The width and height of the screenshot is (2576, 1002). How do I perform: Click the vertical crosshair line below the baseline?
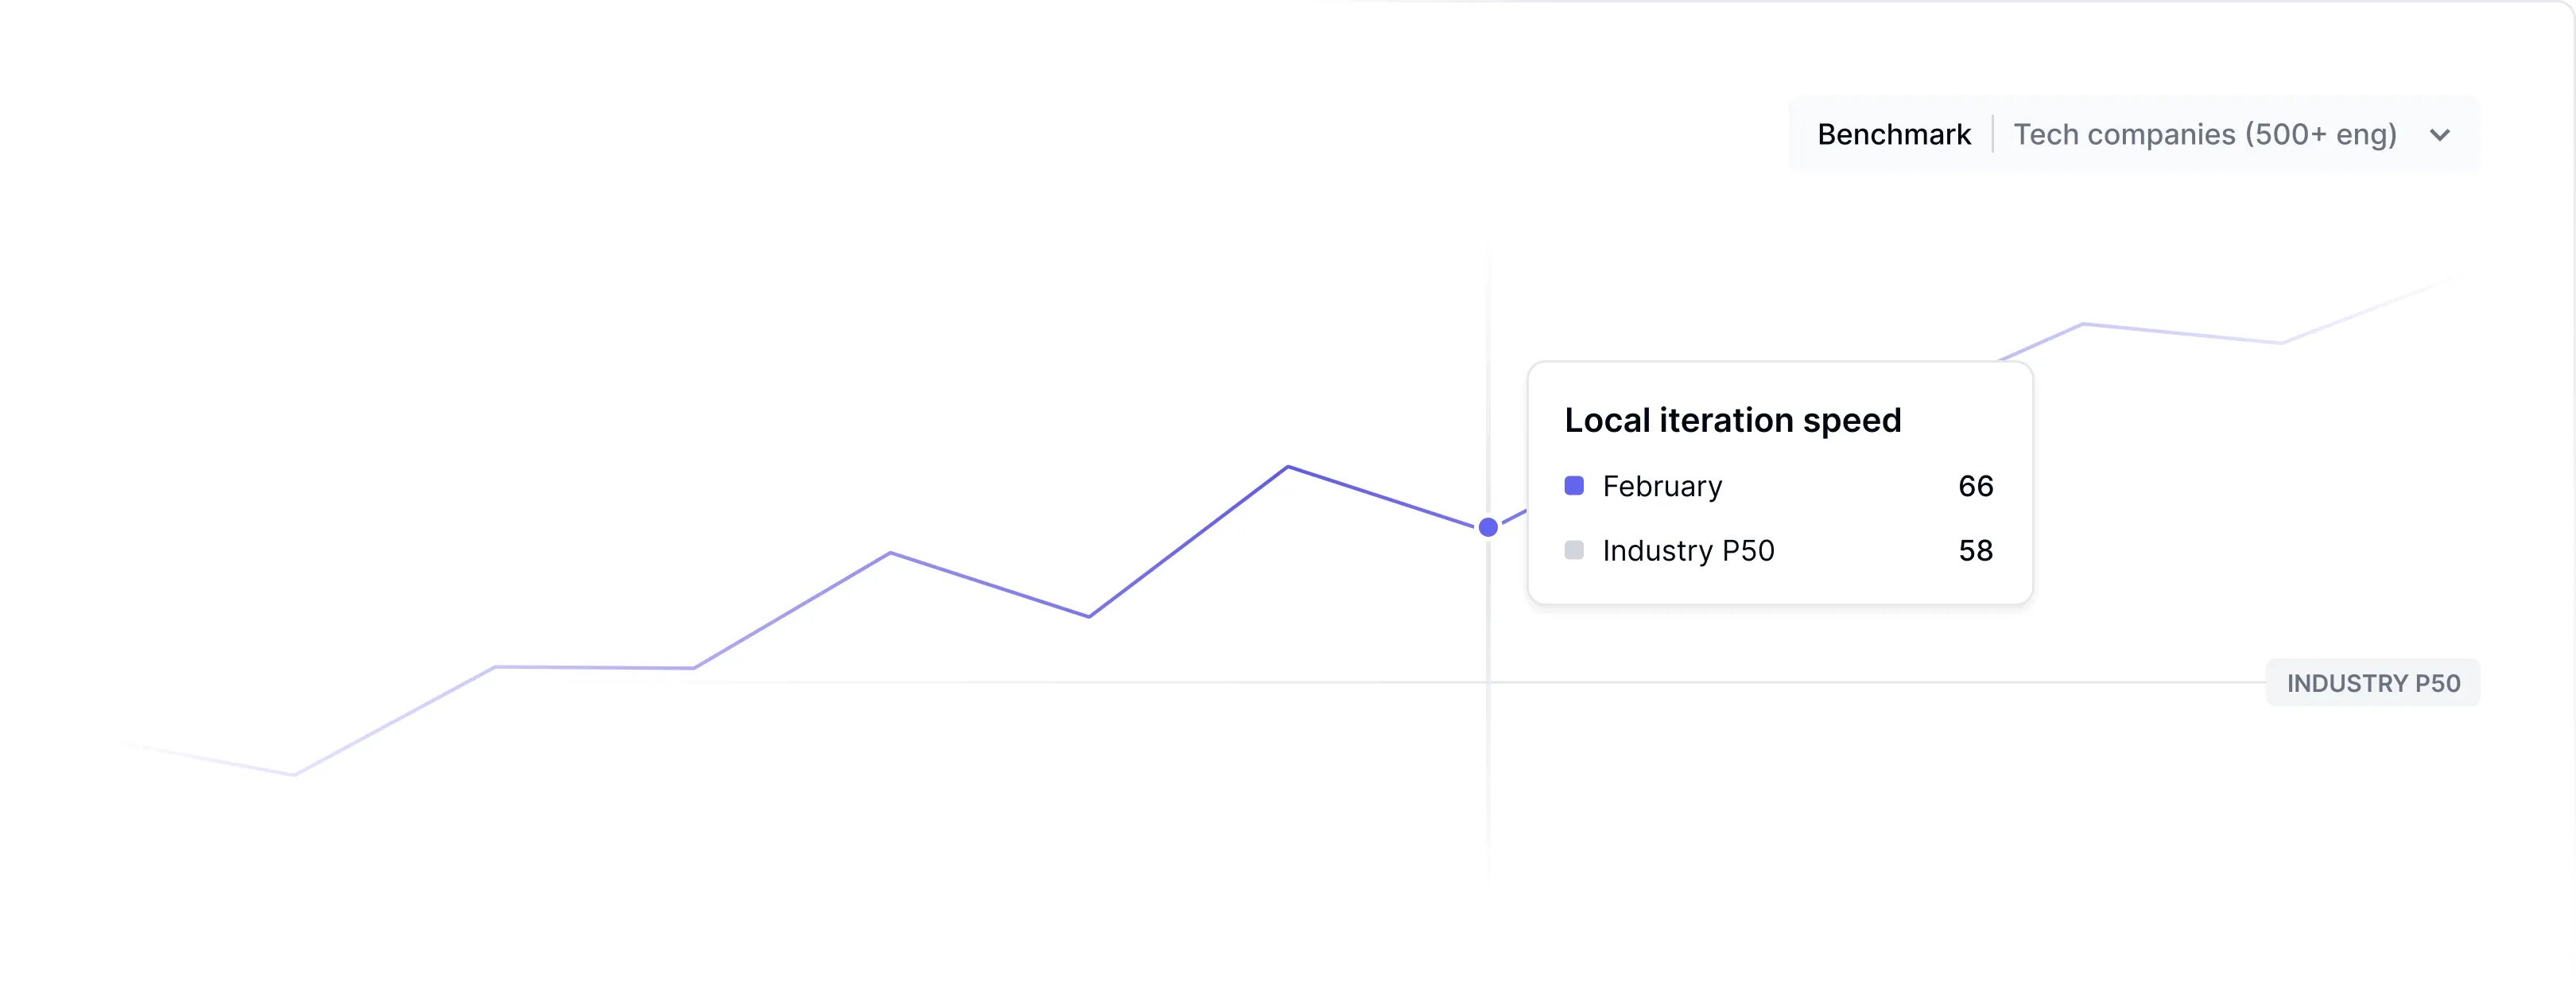1488,780
